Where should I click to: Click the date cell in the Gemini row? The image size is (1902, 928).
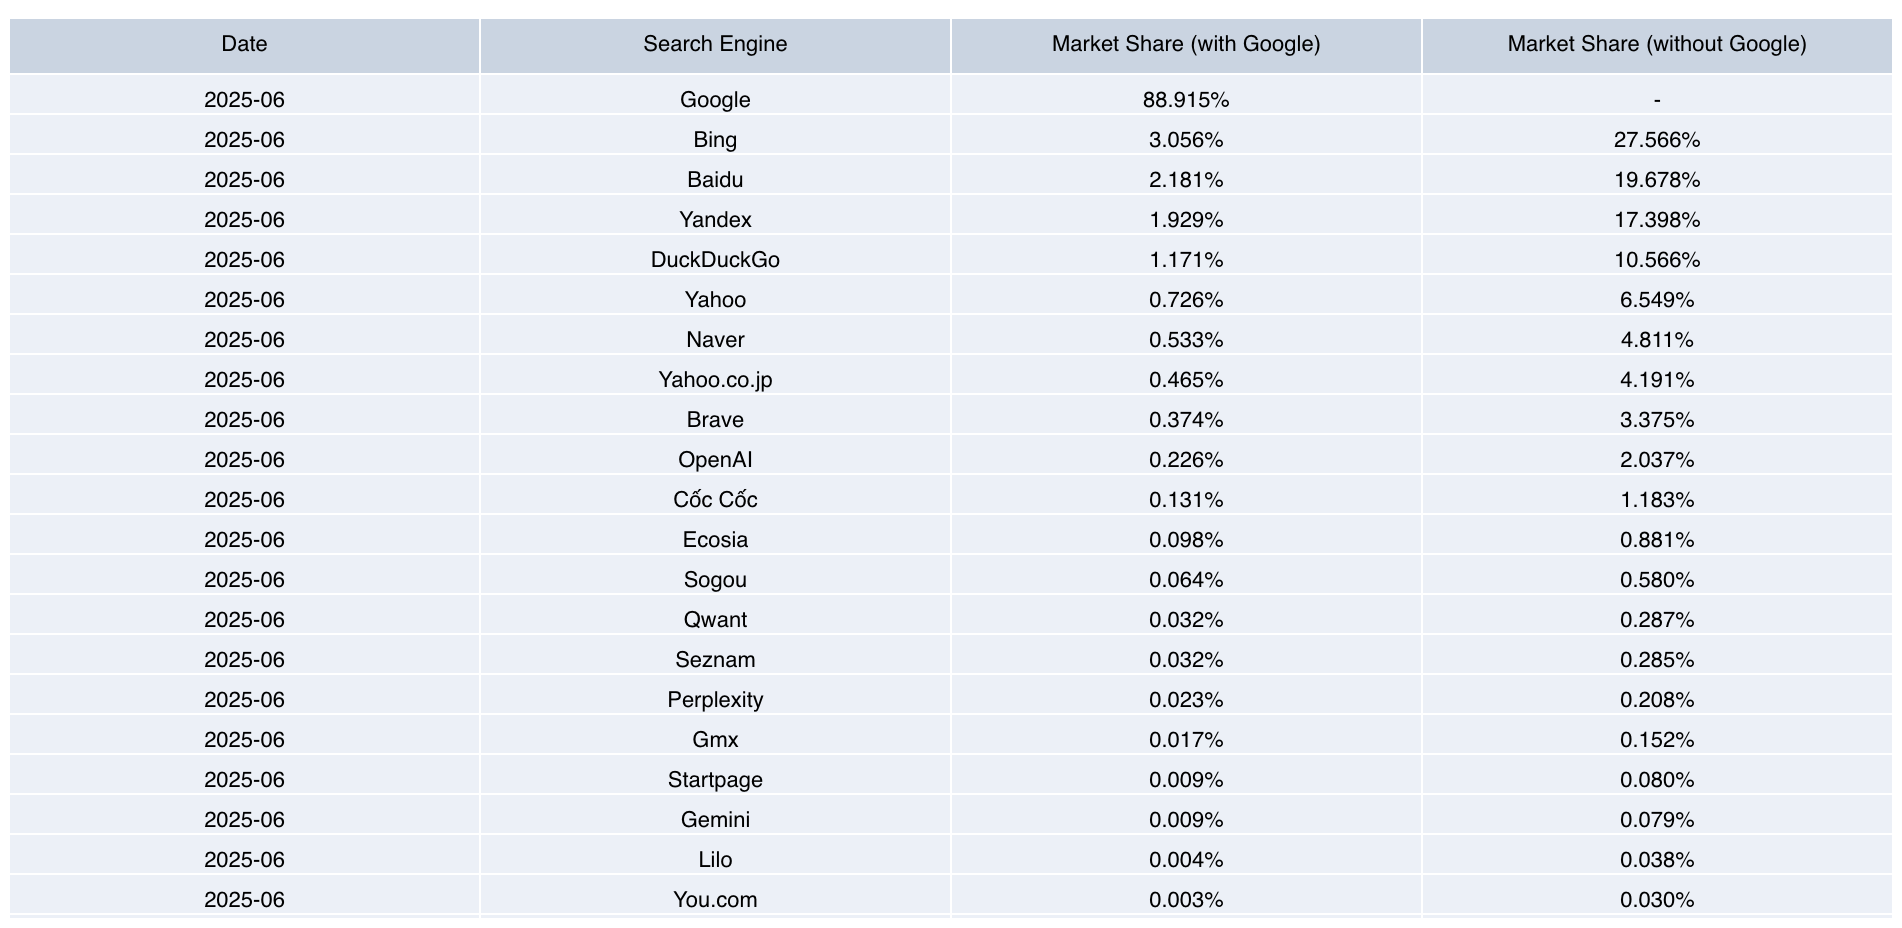[244, 820]
